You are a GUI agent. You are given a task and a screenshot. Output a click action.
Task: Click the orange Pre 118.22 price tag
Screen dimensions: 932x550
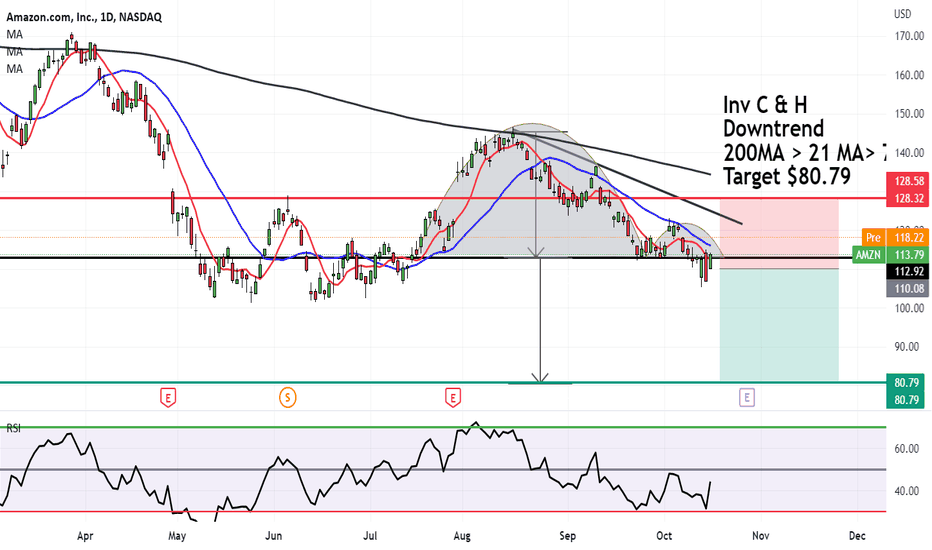895,237
